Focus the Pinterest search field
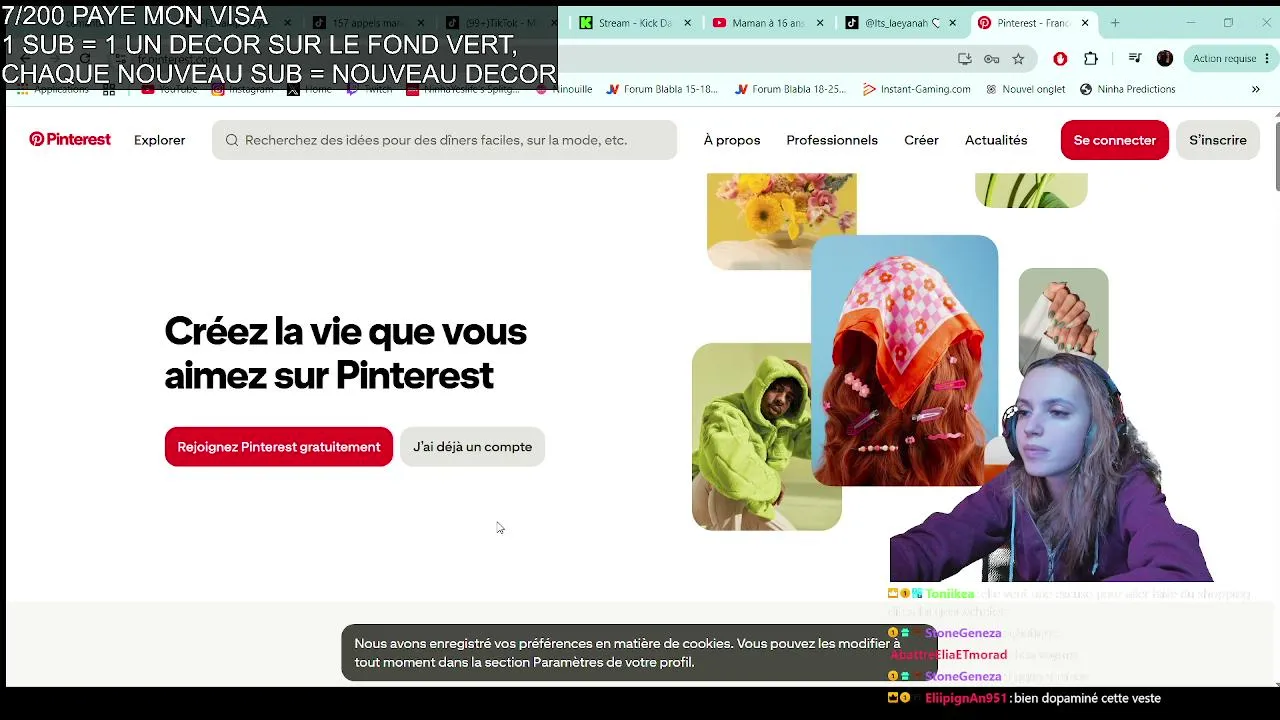 click(x=444, y=140)
